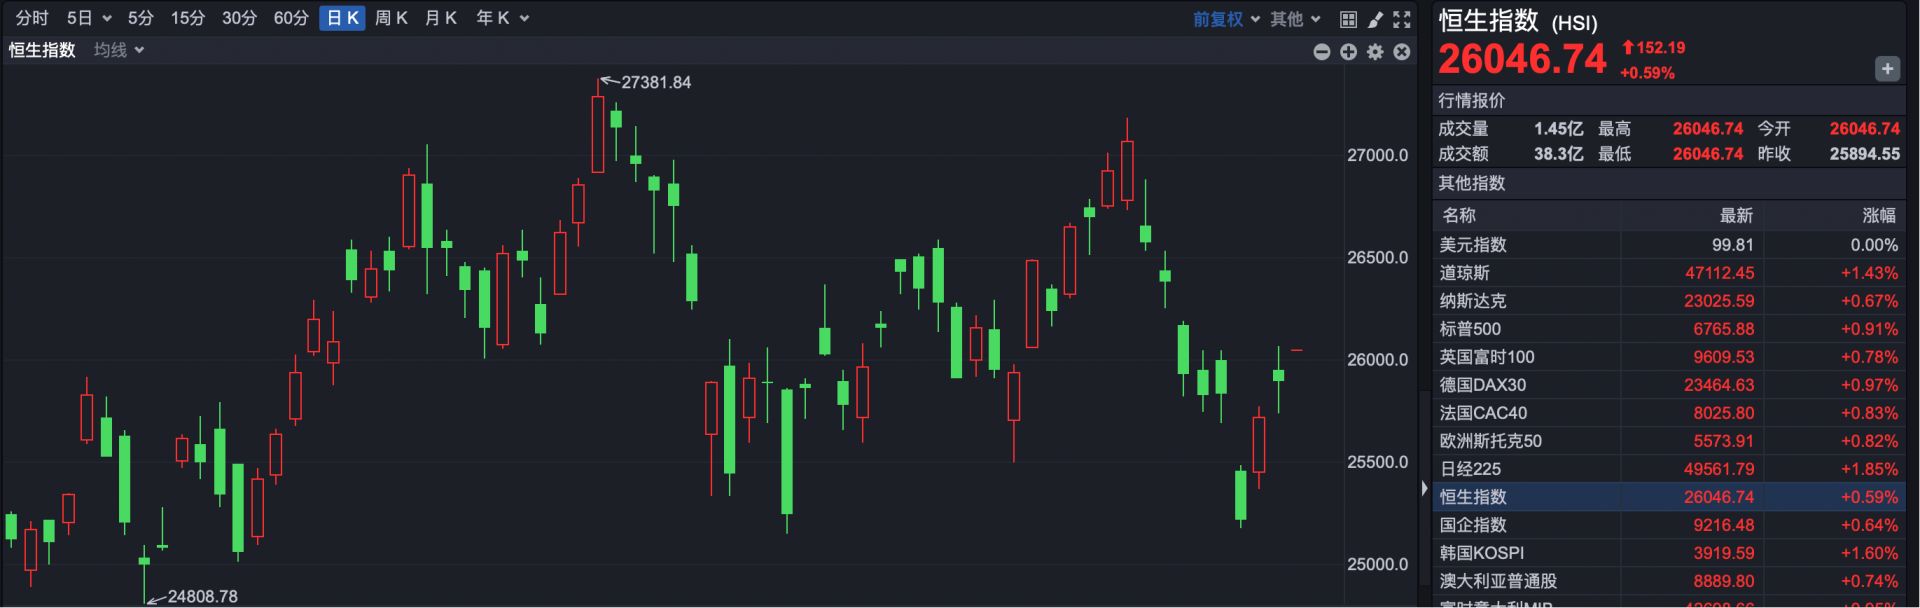This screenshot has height=608, width=1920.
Task: Click the candlestick at the 27381.84 high
Action: (598, 135)
